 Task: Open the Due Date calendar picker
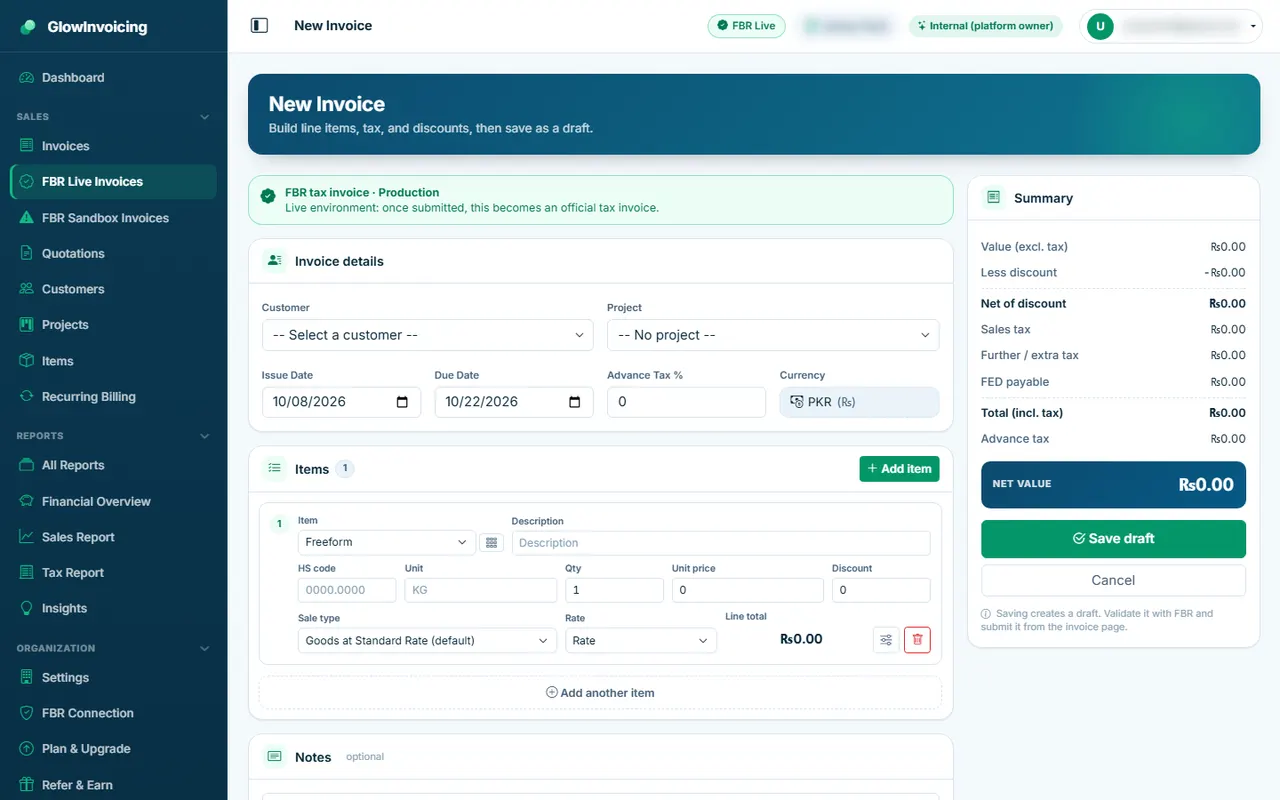[575, 402]
